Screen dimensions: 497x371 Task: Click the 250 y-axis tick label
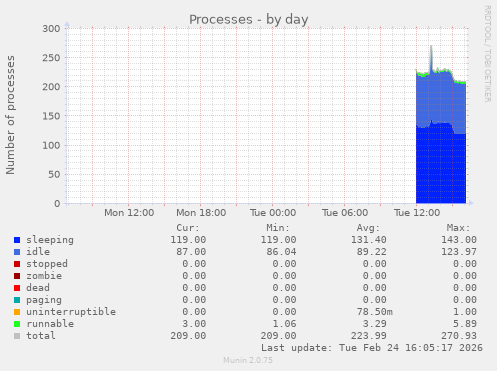pos(51,58)
